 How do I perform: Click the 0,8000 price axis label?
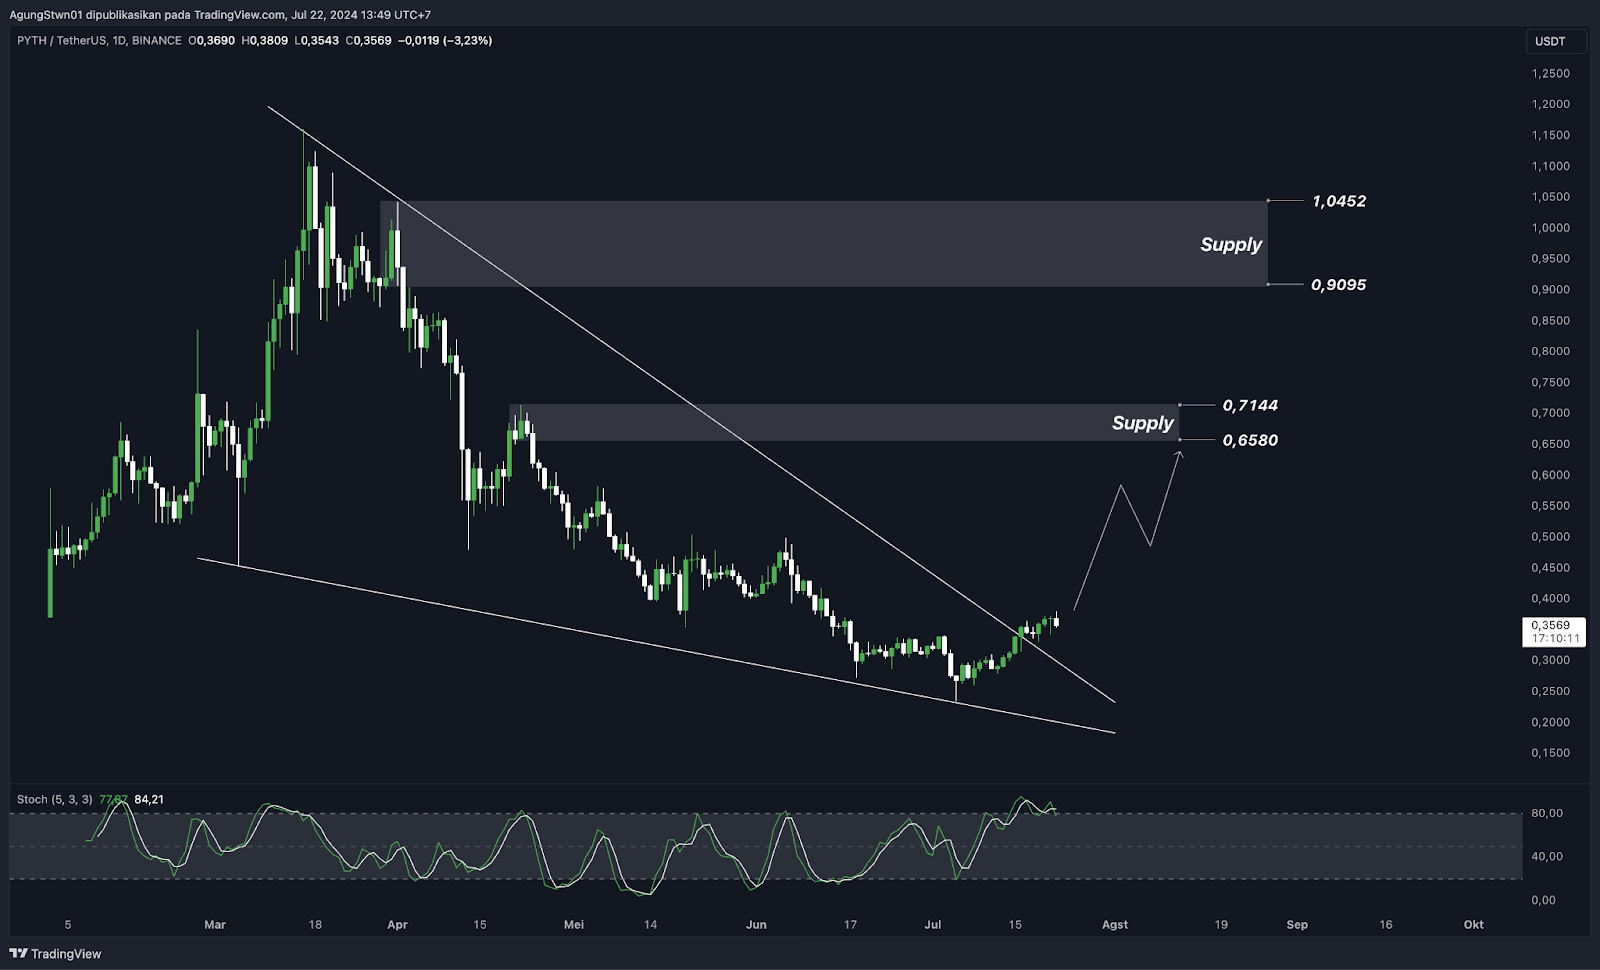[1551, 352]
